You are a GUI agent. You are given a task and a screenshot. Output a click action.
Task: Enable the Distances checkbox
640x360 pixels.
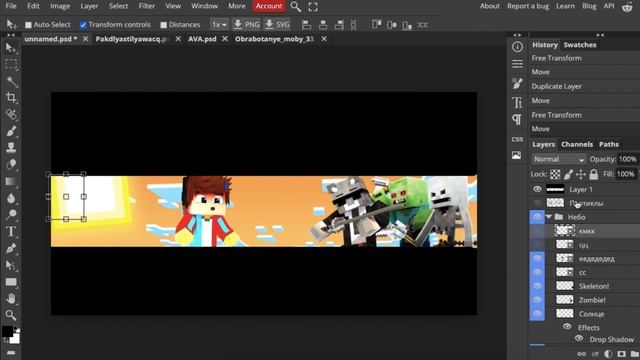(164, 25)
